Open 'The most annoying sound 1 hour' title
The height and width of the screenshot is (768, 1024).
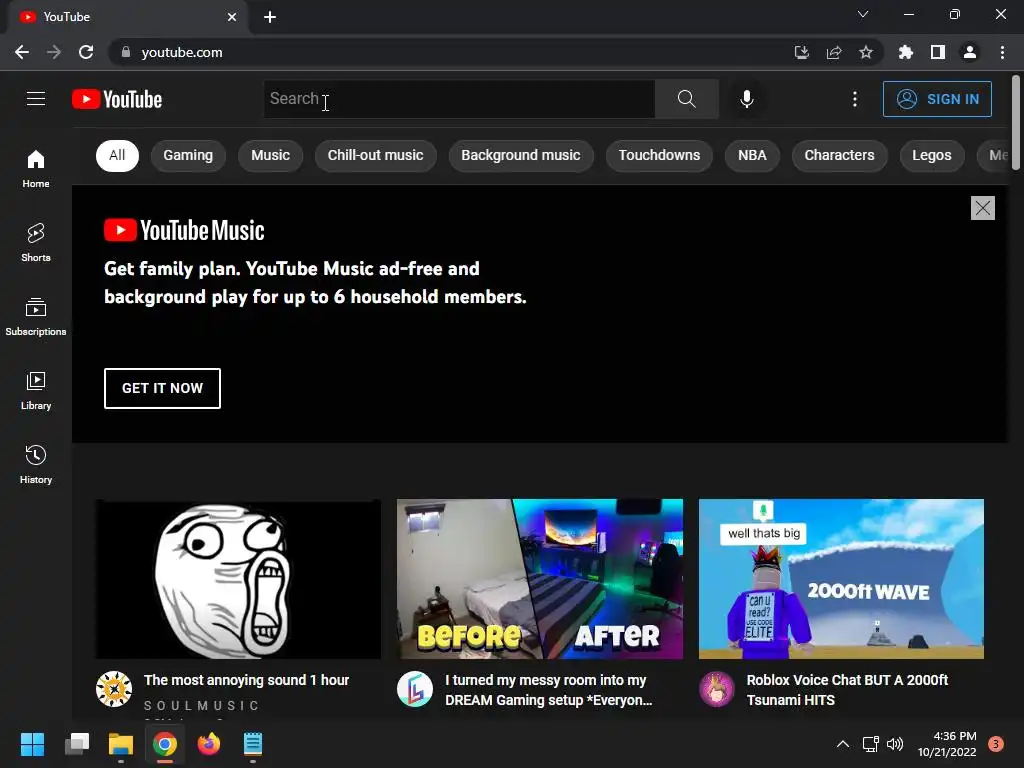coord(246,680)
